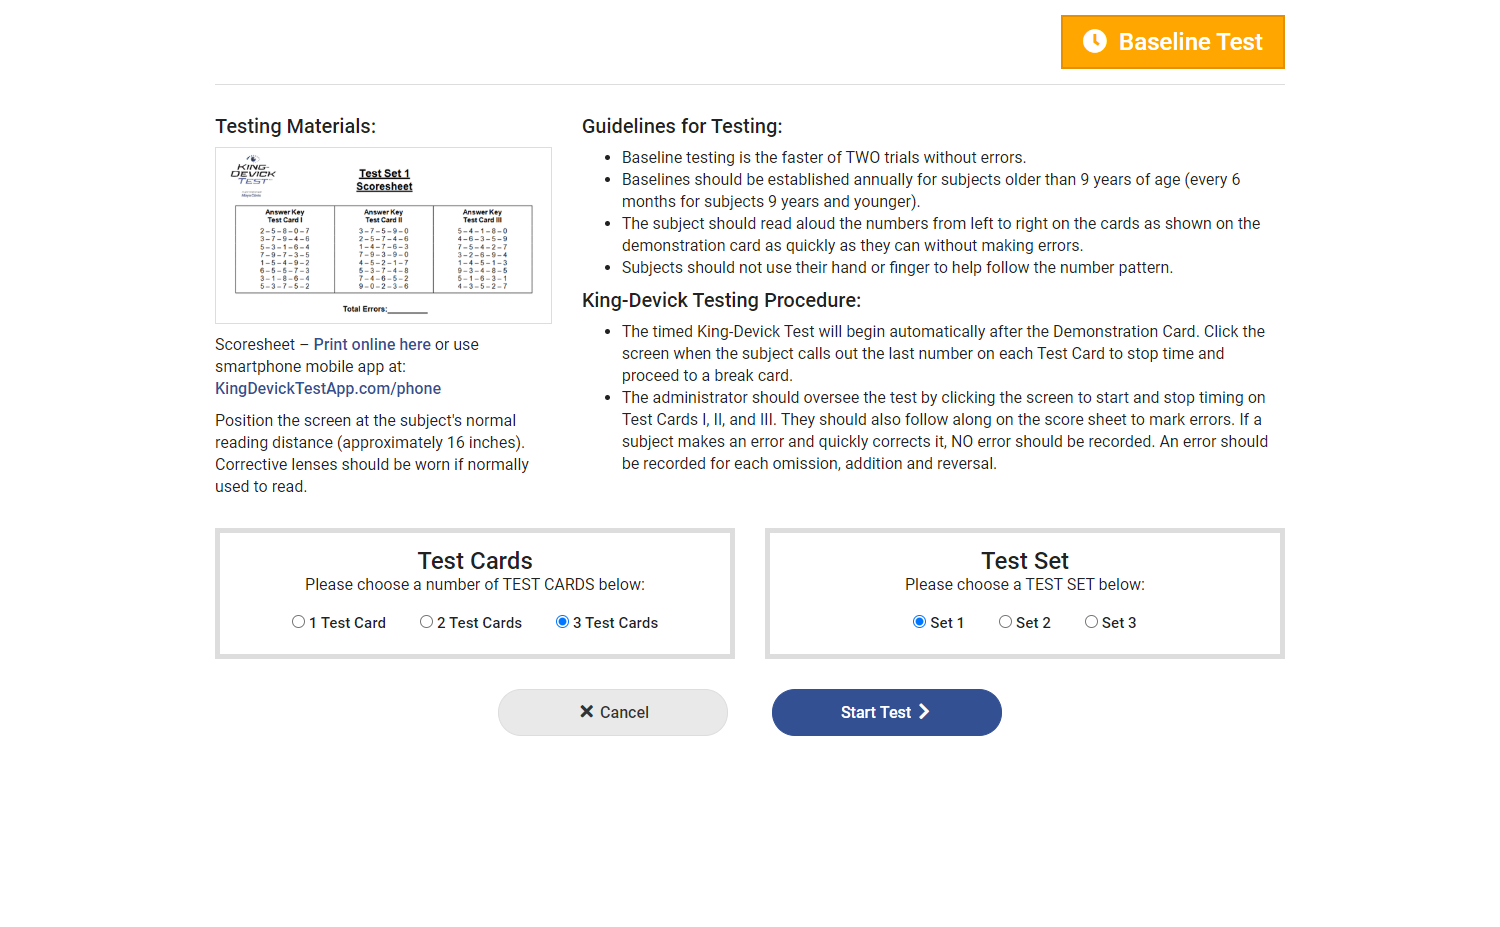Select the 3 Test Cards radio button

[562, 621]
